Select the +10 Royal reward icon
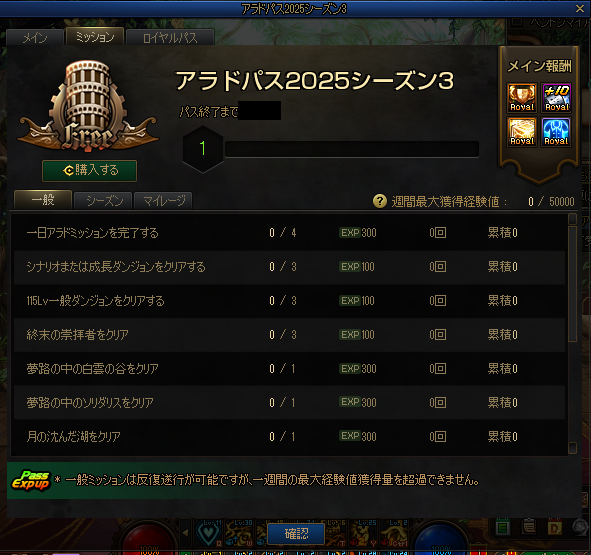The image size is (591, 555). [556, 98]
